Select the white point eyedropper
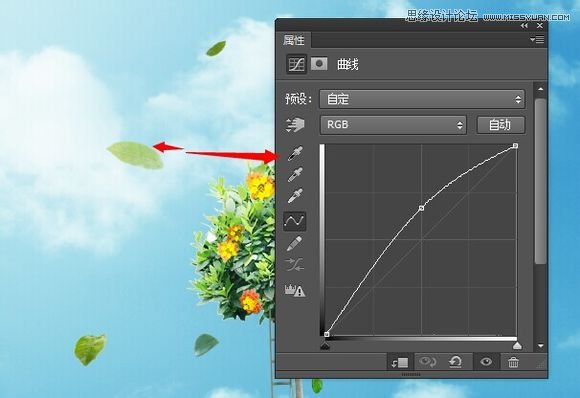The width and height of the screenshot is (580, 398). (295, 196)
